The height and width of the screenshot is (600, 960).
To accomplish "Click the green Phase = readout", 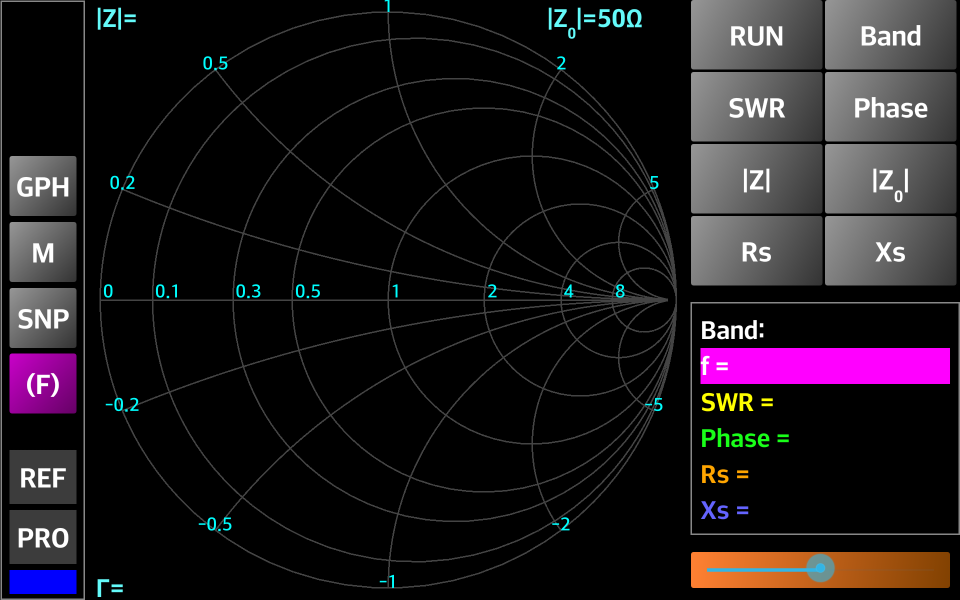I will (x=745, y=438).
